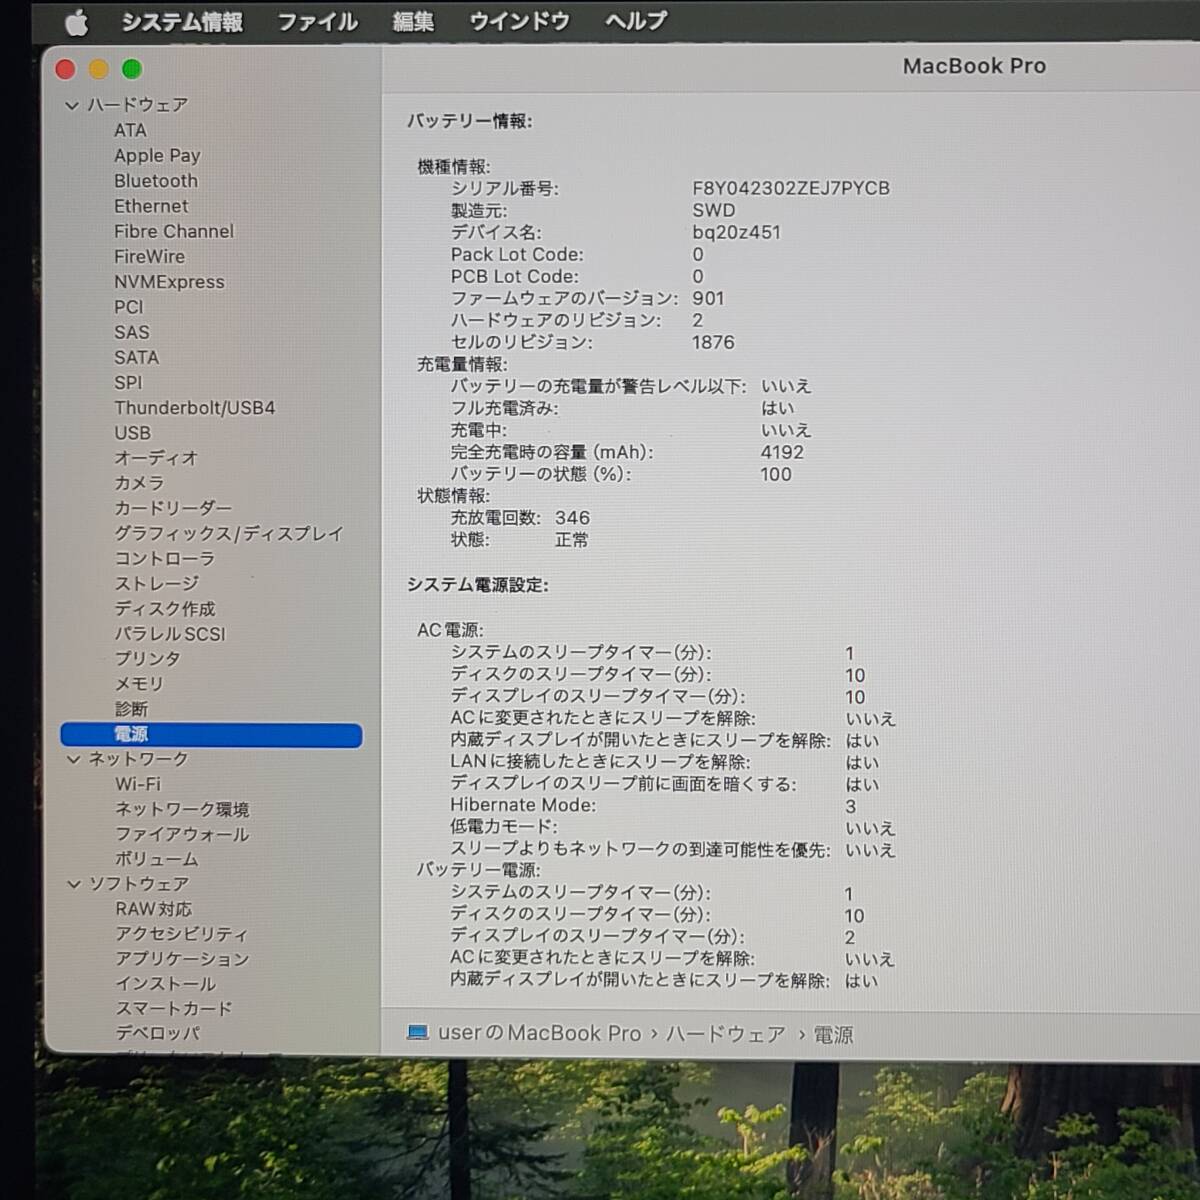
Task: Click the computer icon in the path bar
Action: click(x=418, y=1034)
